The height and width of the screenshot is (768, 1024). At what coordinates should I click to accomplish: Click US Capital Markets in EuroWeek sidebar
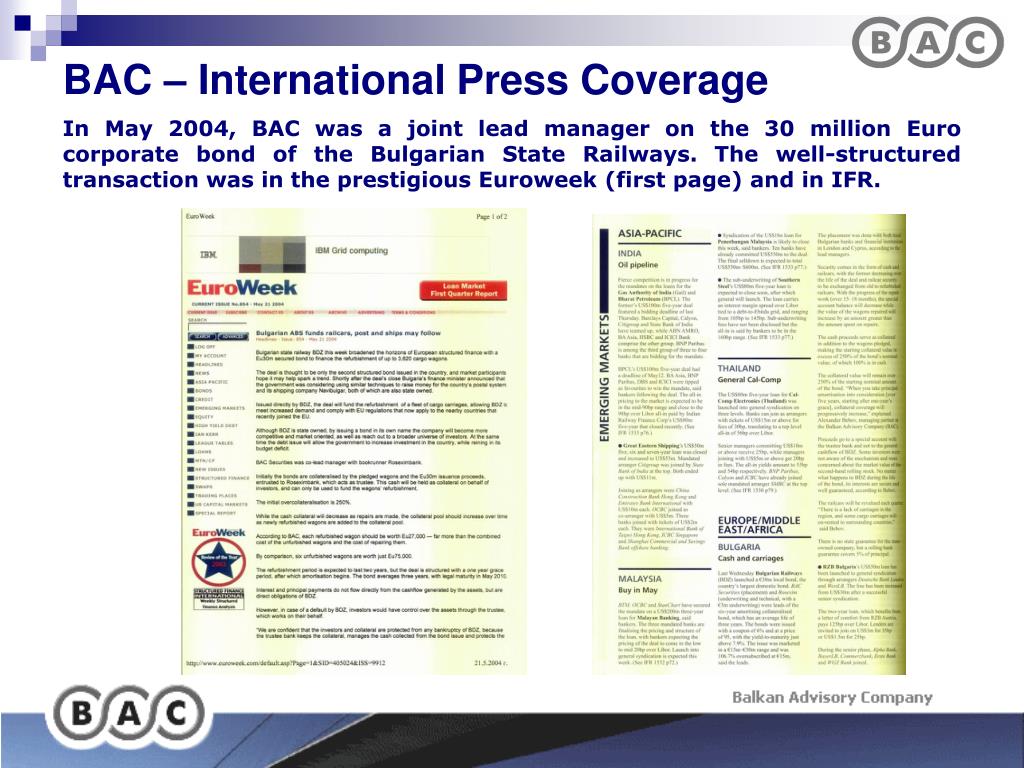click(x=217, y=504)
